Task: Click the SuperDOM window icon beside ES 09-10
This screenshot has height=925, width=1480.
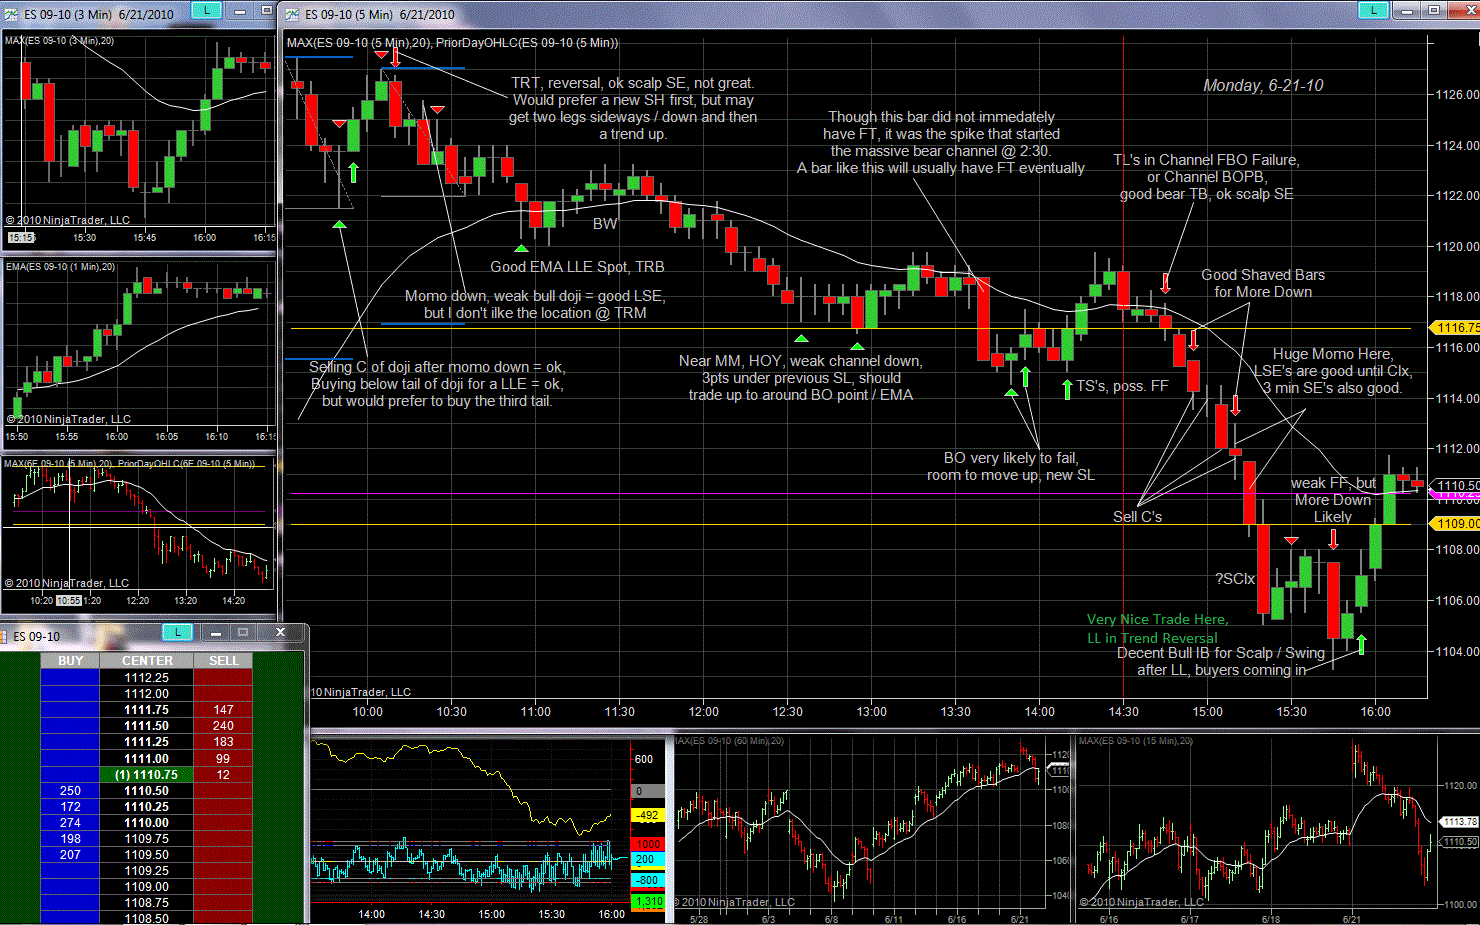Action: (x=6, y=636)
